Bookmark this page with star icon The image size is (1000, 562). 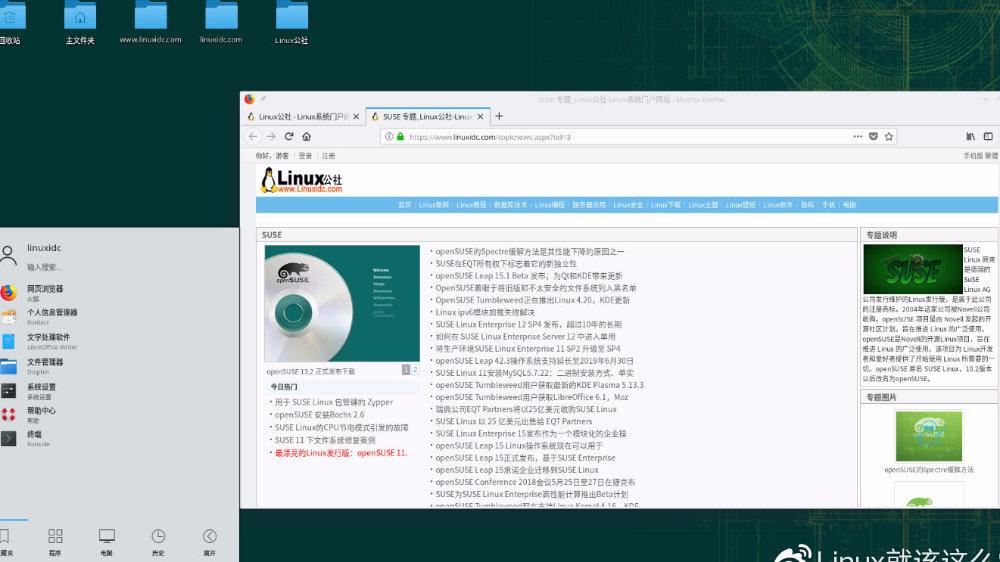coord(889,137)
